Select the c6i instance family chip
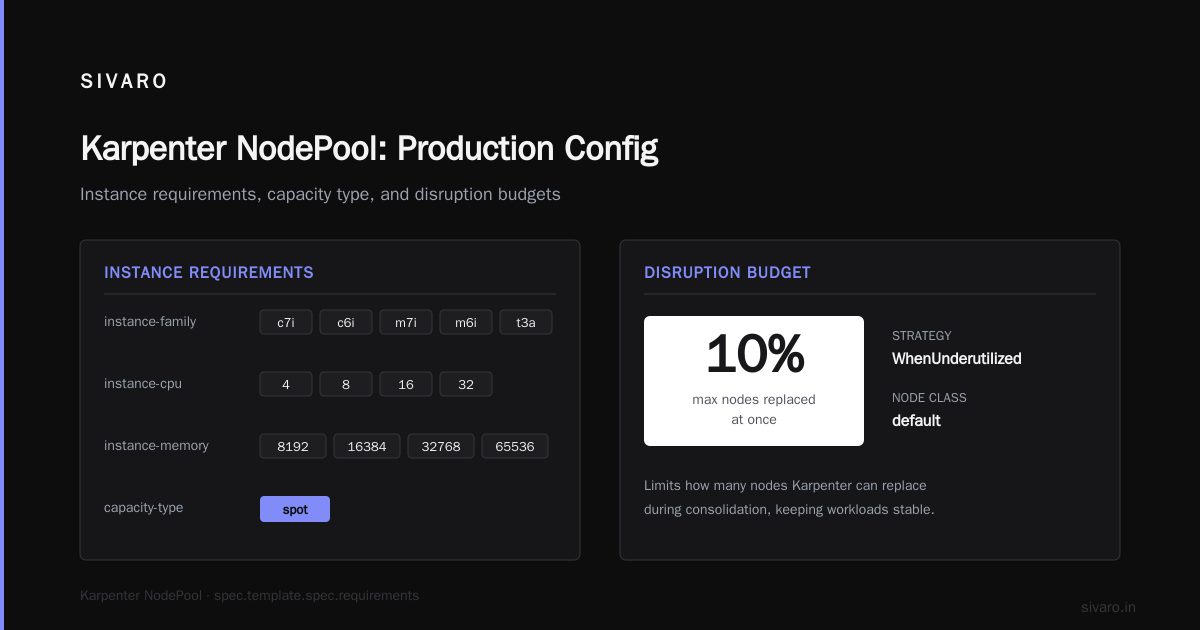 346,322
